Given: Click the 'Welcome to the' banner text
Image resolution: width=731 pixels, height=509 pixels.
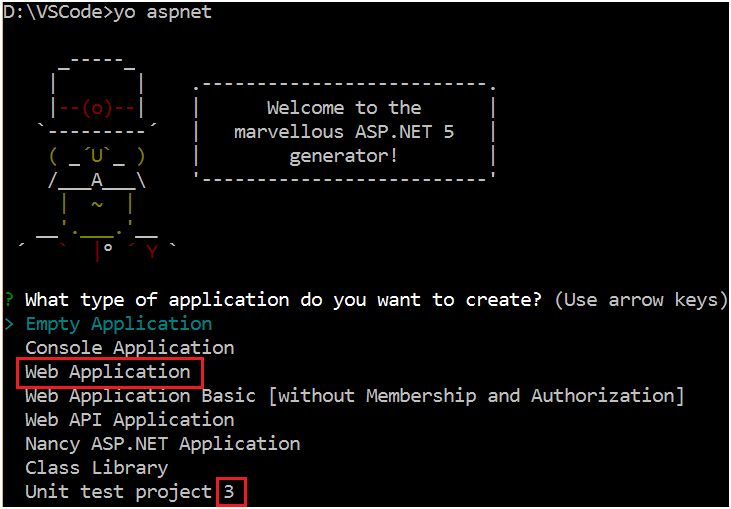Looking at the screenshot, I should pos(344,108).
